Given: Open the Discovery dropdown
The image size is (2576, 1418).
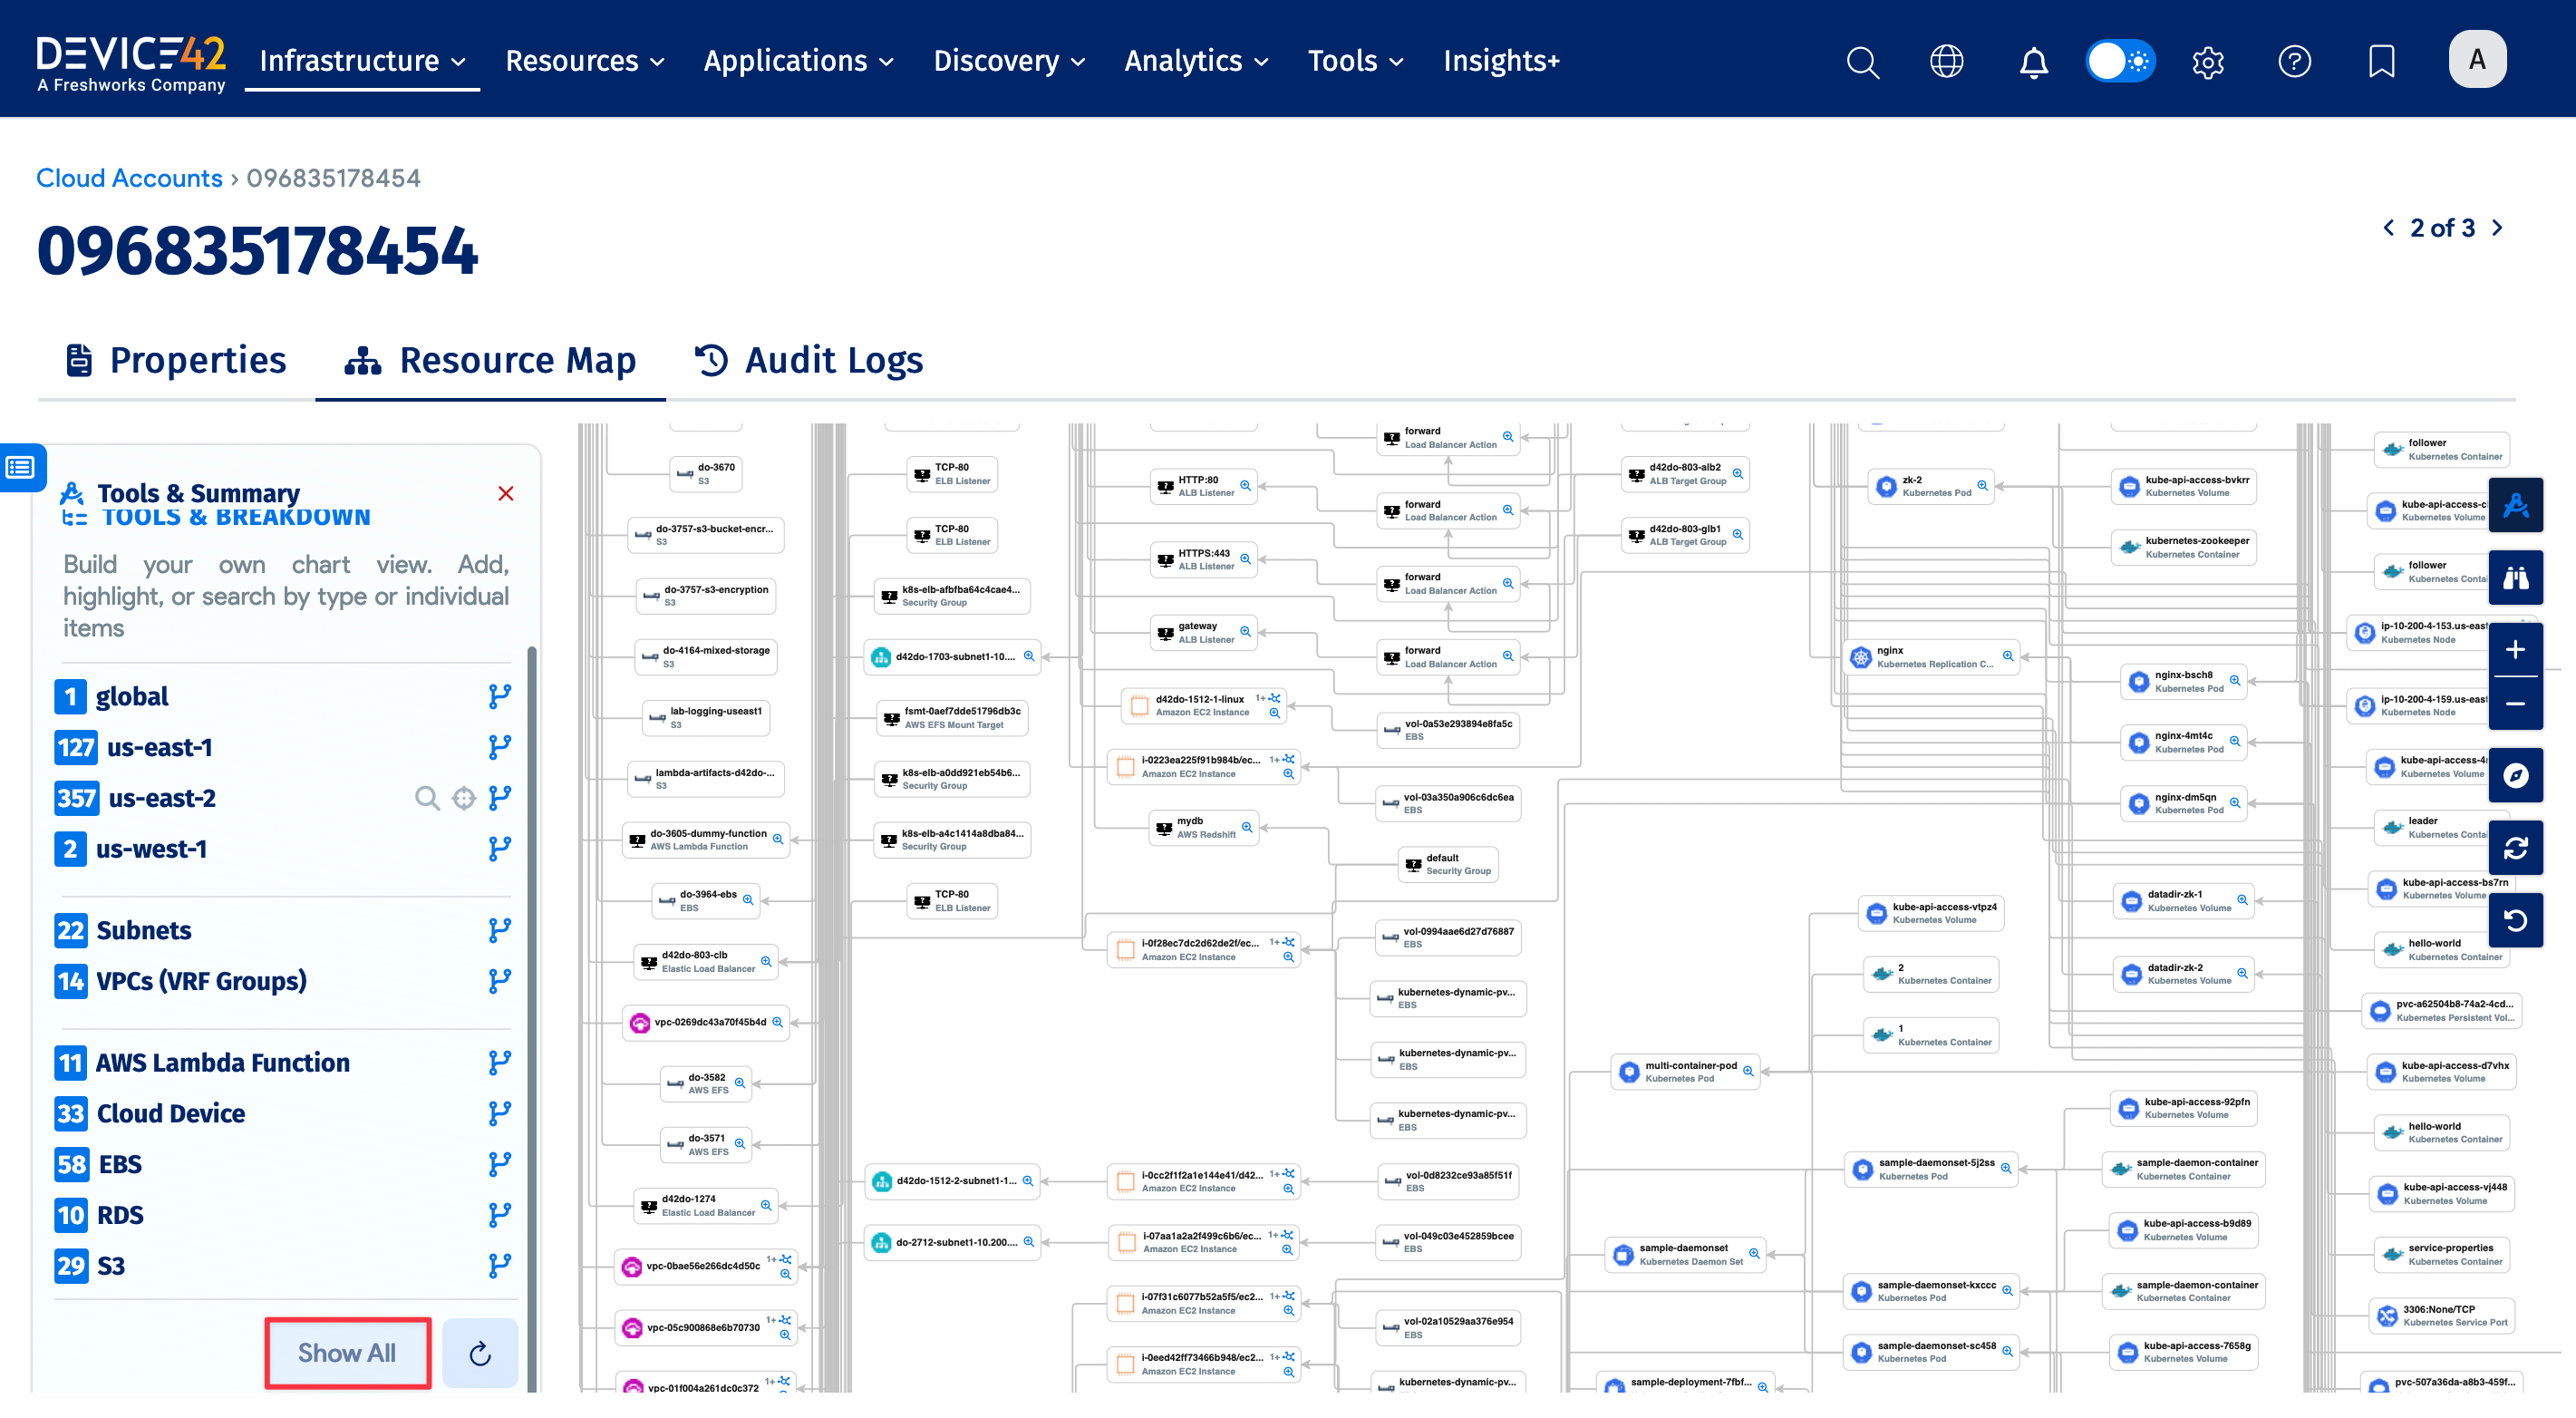Looking at the screenshot, I should point(1008,61).
